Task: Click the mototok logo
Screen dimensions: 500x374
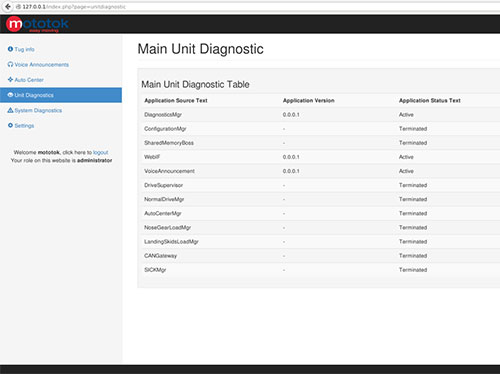Action: (37, 24)
